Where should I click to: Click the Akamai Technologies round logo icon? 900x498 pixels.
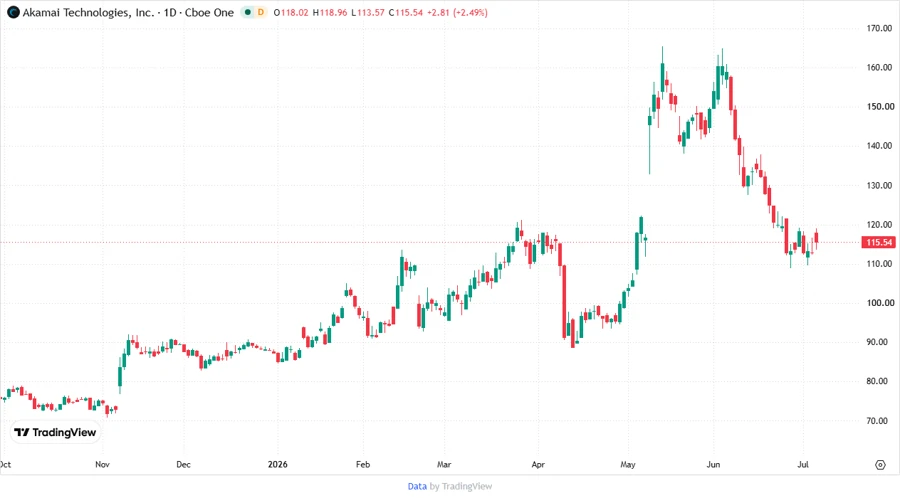coord(13,12)
